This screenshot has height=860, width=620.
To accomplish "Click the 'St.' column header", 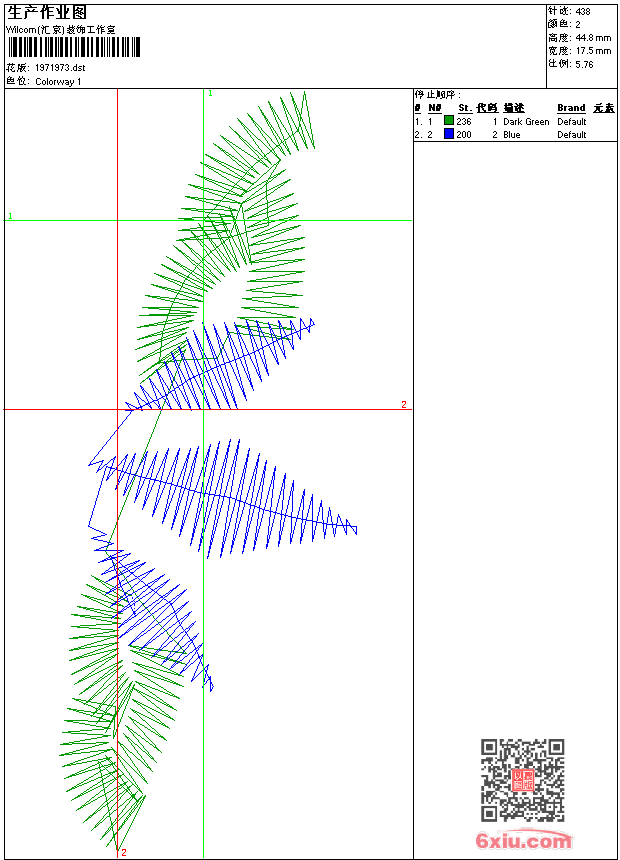I will pyautogui.click(x=465, y=108).
